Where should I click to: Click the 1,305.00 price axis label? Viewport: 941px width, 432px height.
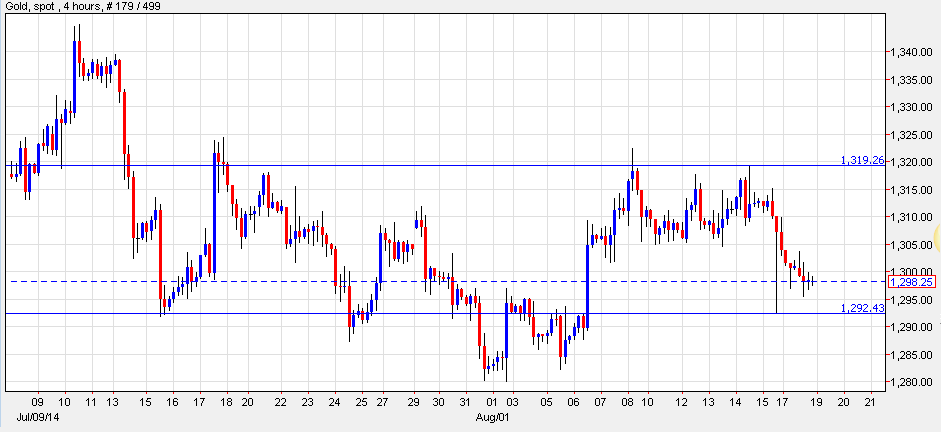(x=914, y=244)
